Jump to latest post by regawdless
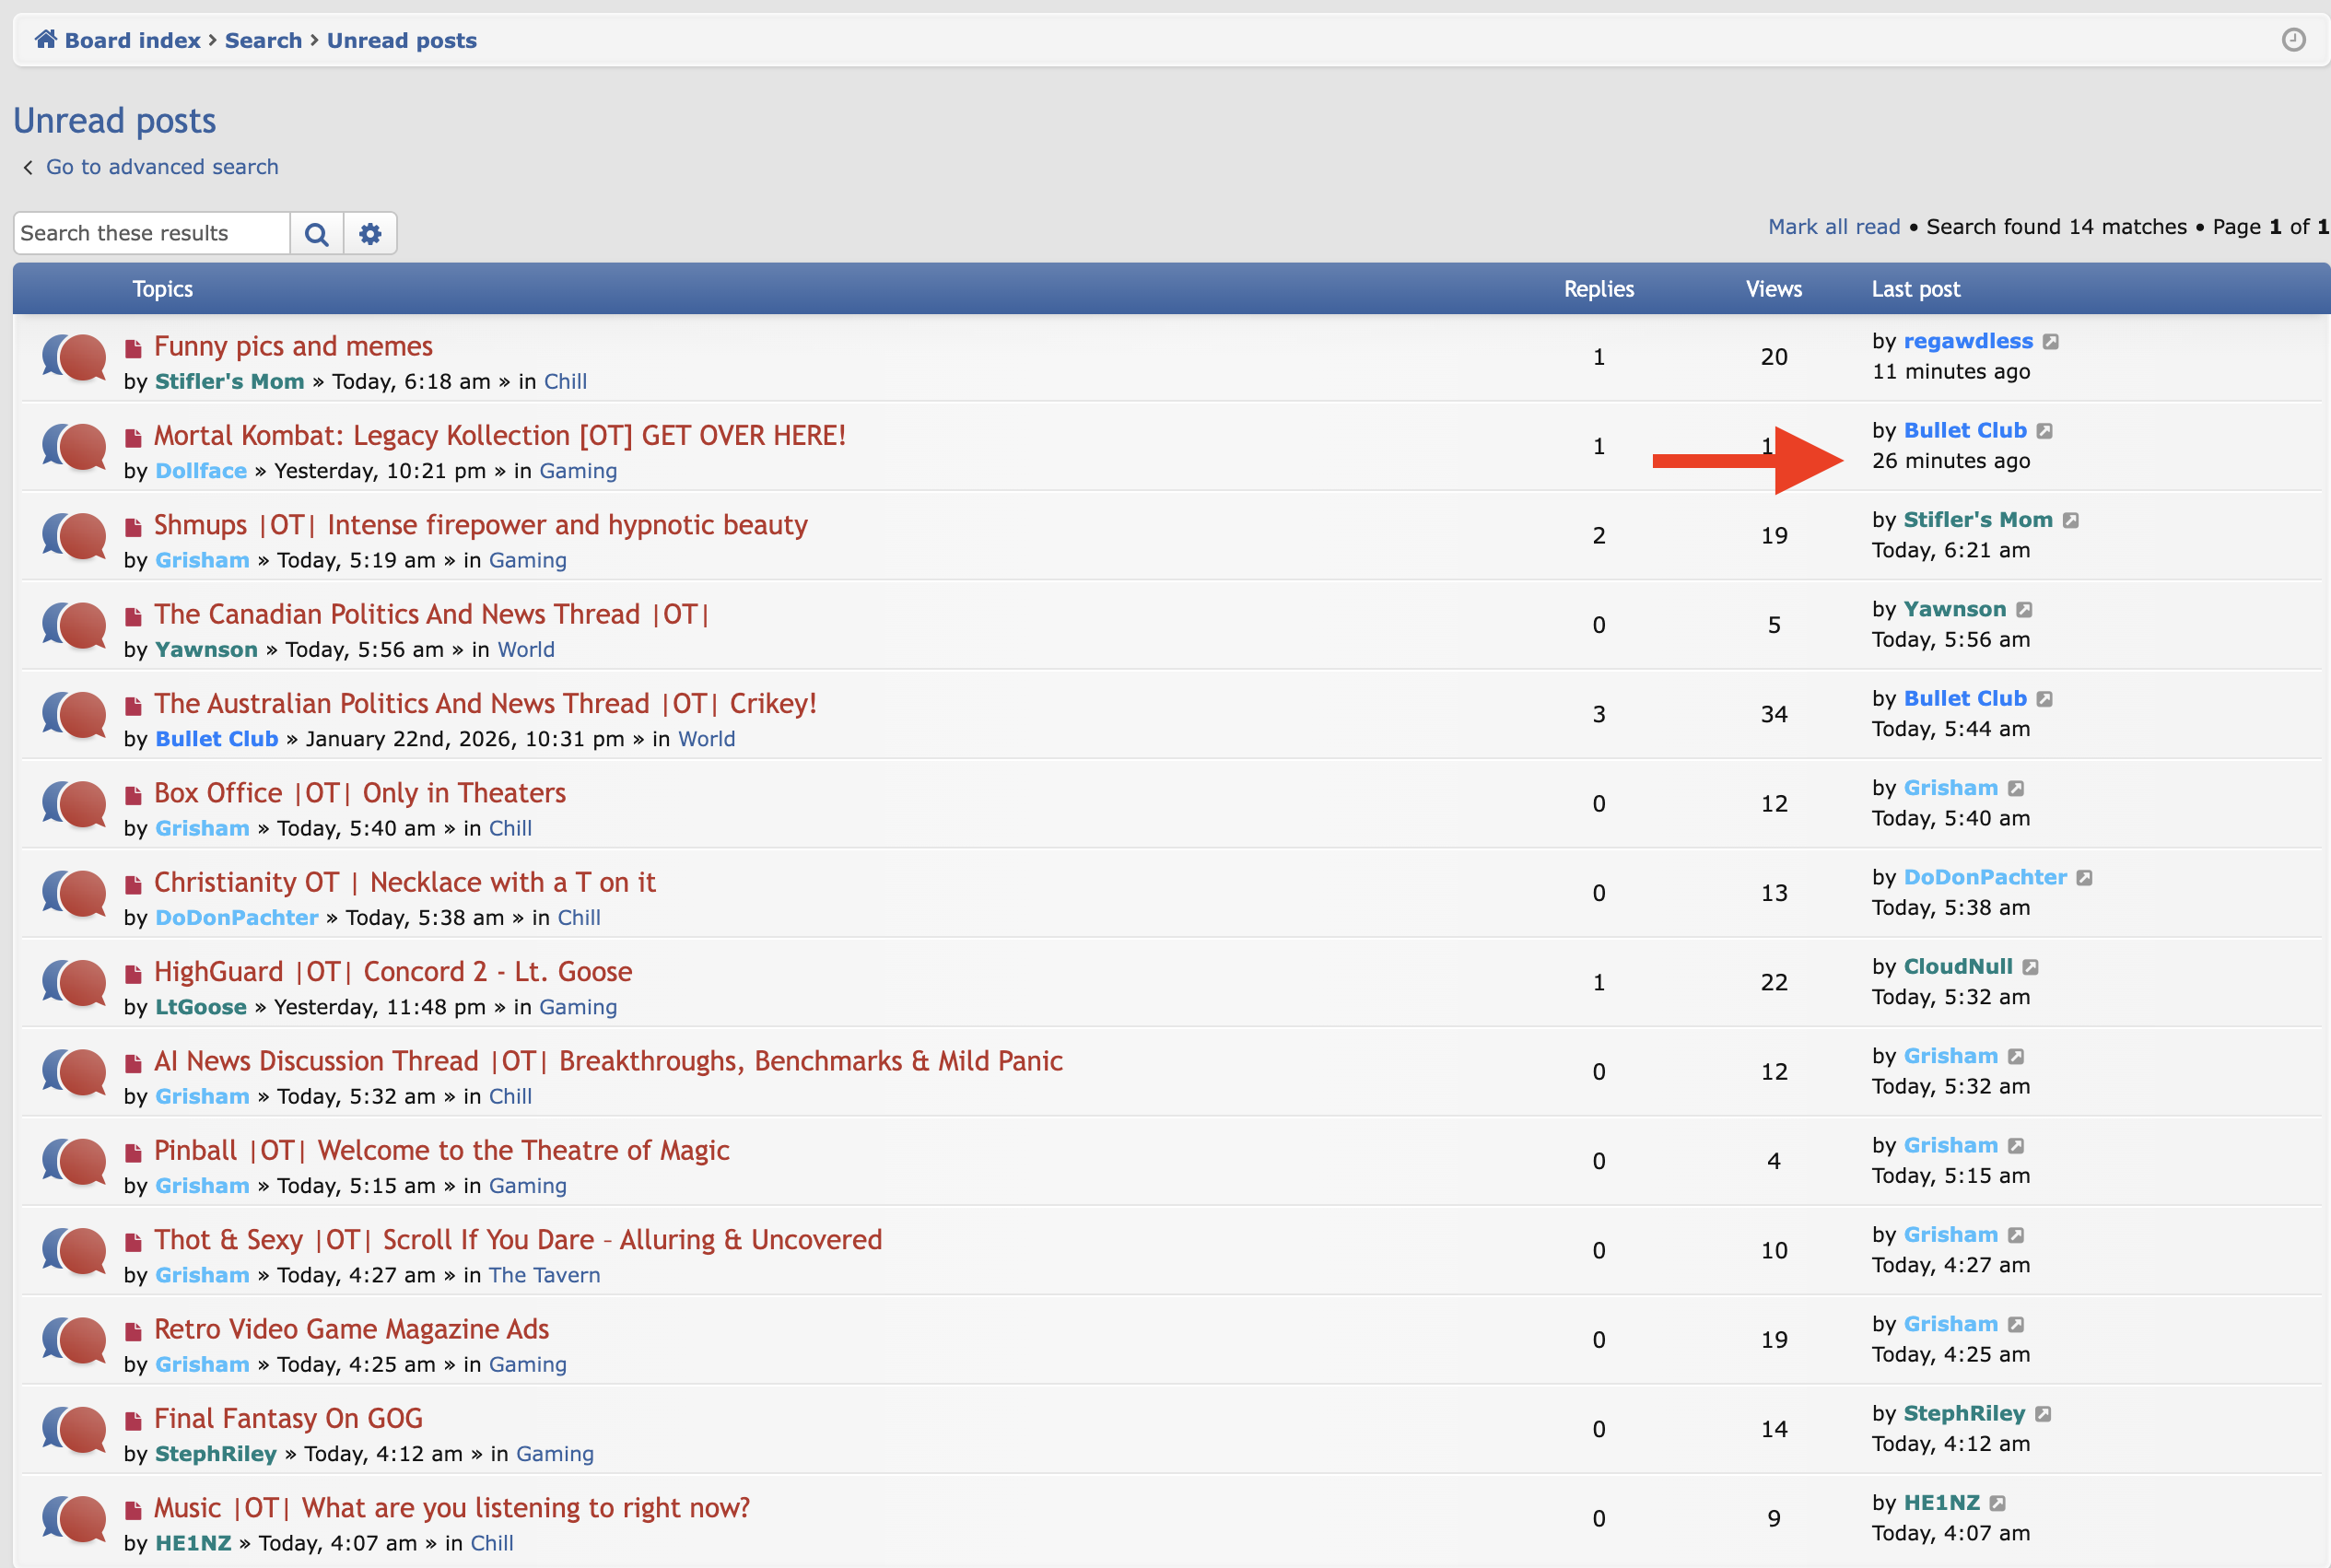2331x1568 pixels. coord(2050,342)
